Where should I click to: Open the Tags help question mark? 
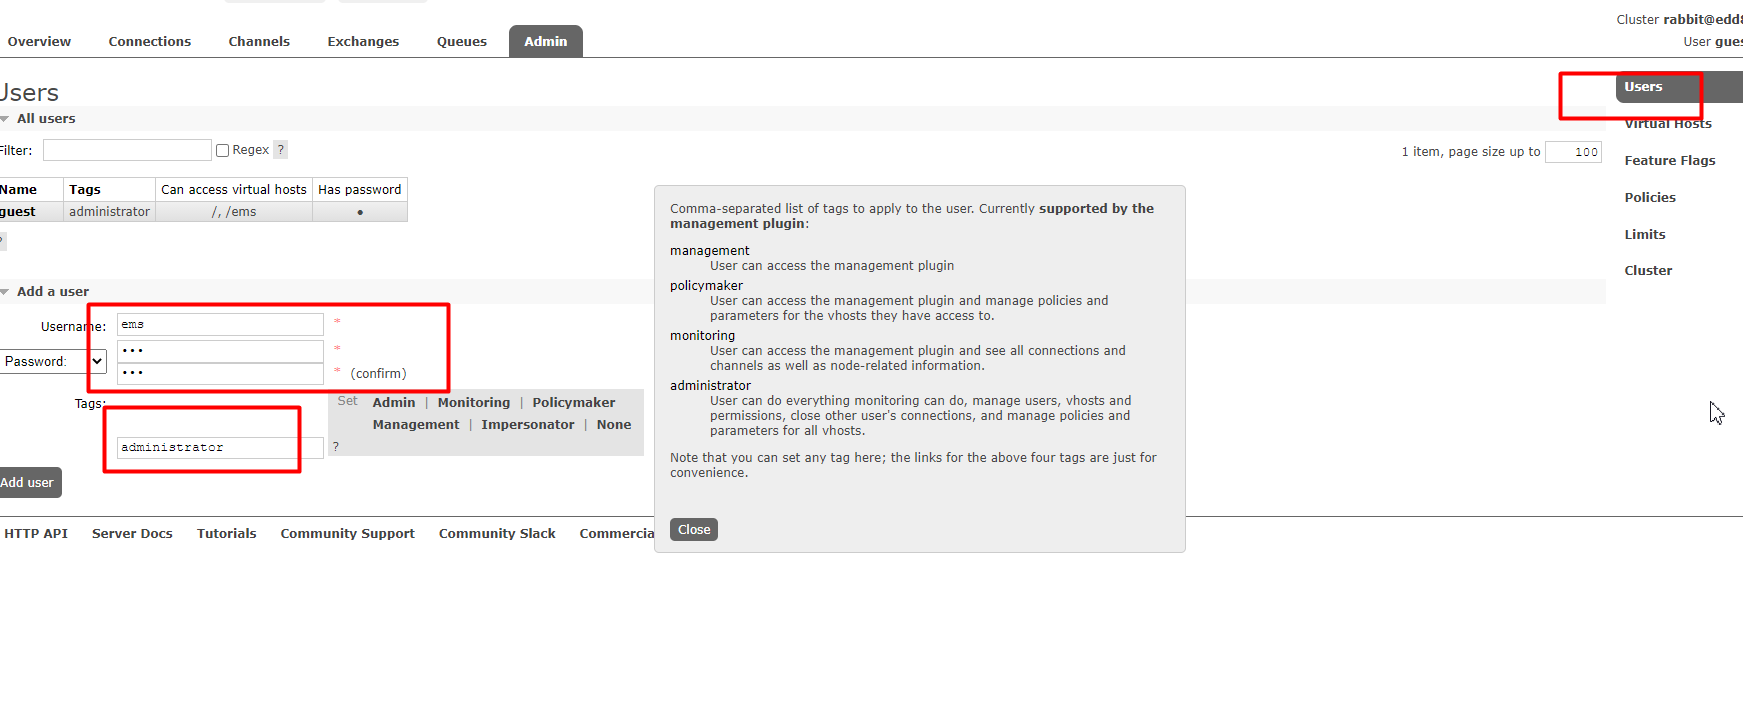pos(336,447)
